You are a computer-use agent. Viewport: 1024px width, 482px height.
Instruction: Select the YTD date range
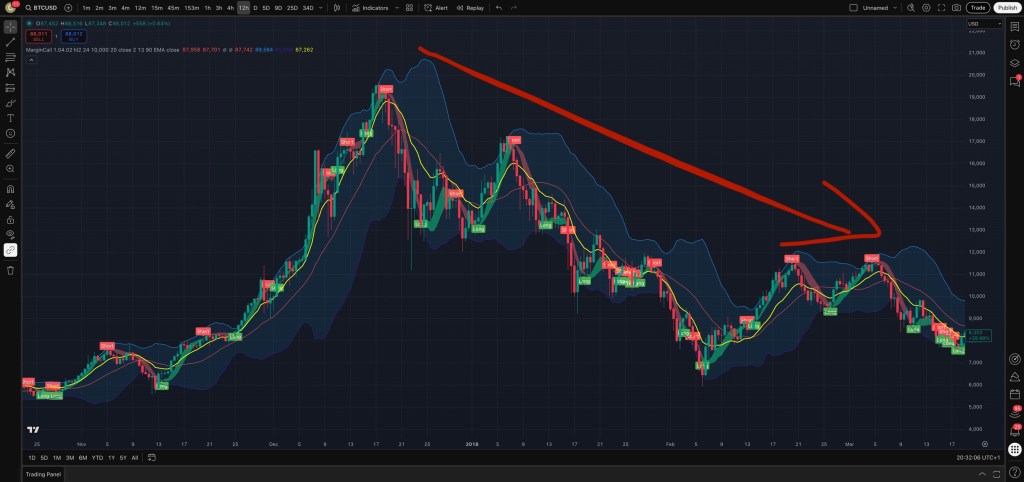97,458
